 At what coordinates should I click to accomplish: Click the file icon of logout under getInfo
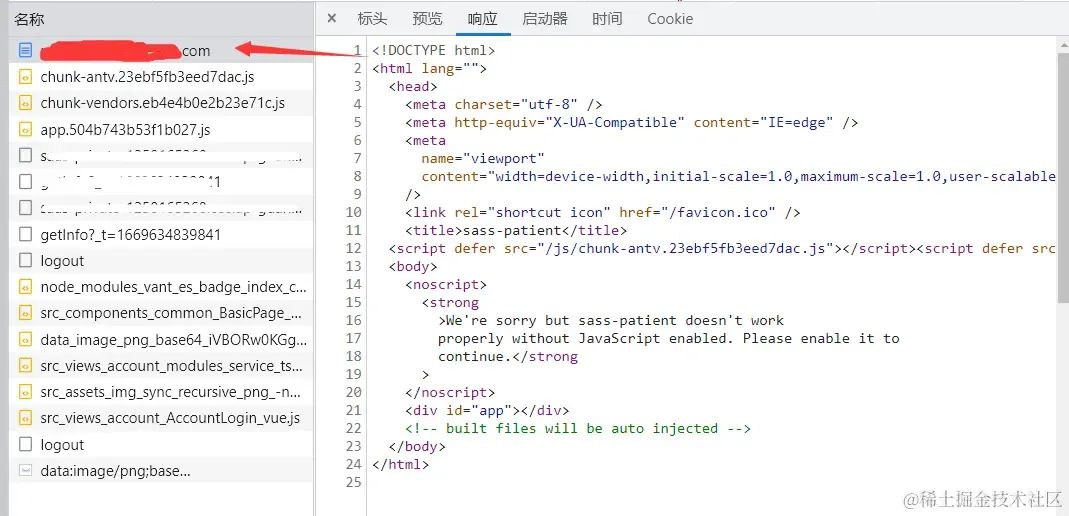click(25, 260)
